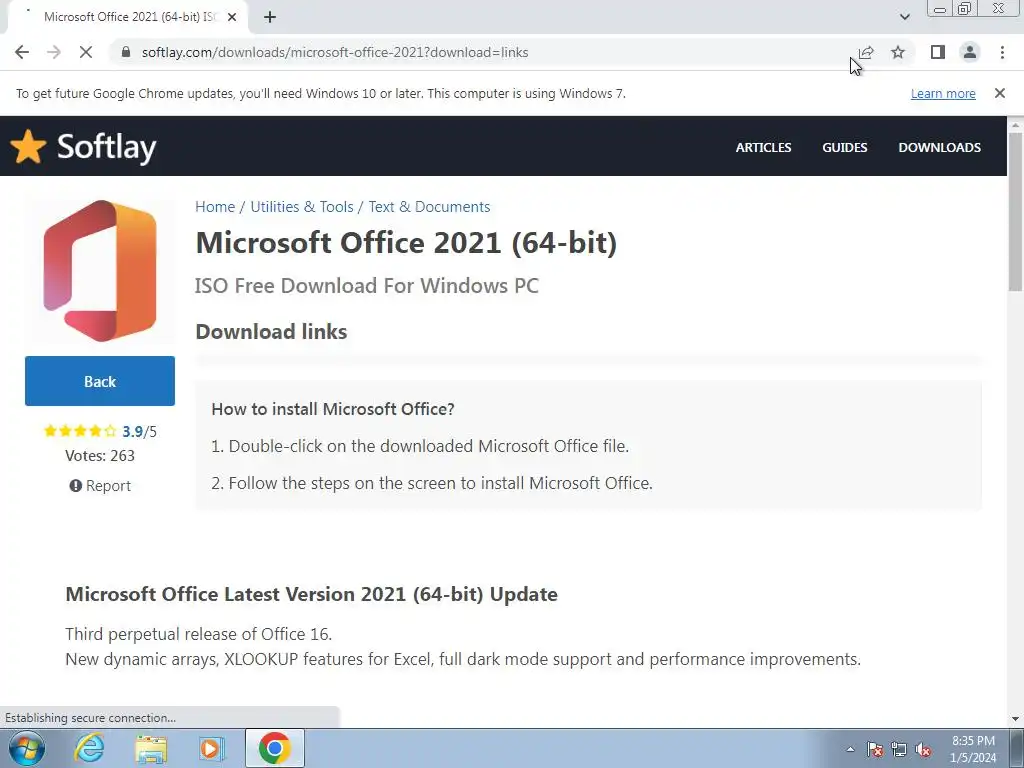Go back using the browser back arrow

pyautogui.click(x=22, y=52)
